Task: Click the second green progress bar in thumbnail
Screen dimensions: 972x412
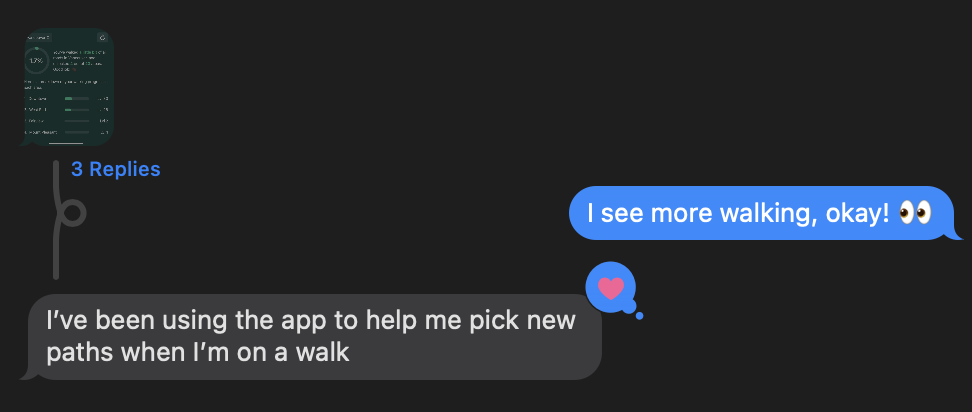Action: (77, 110)
